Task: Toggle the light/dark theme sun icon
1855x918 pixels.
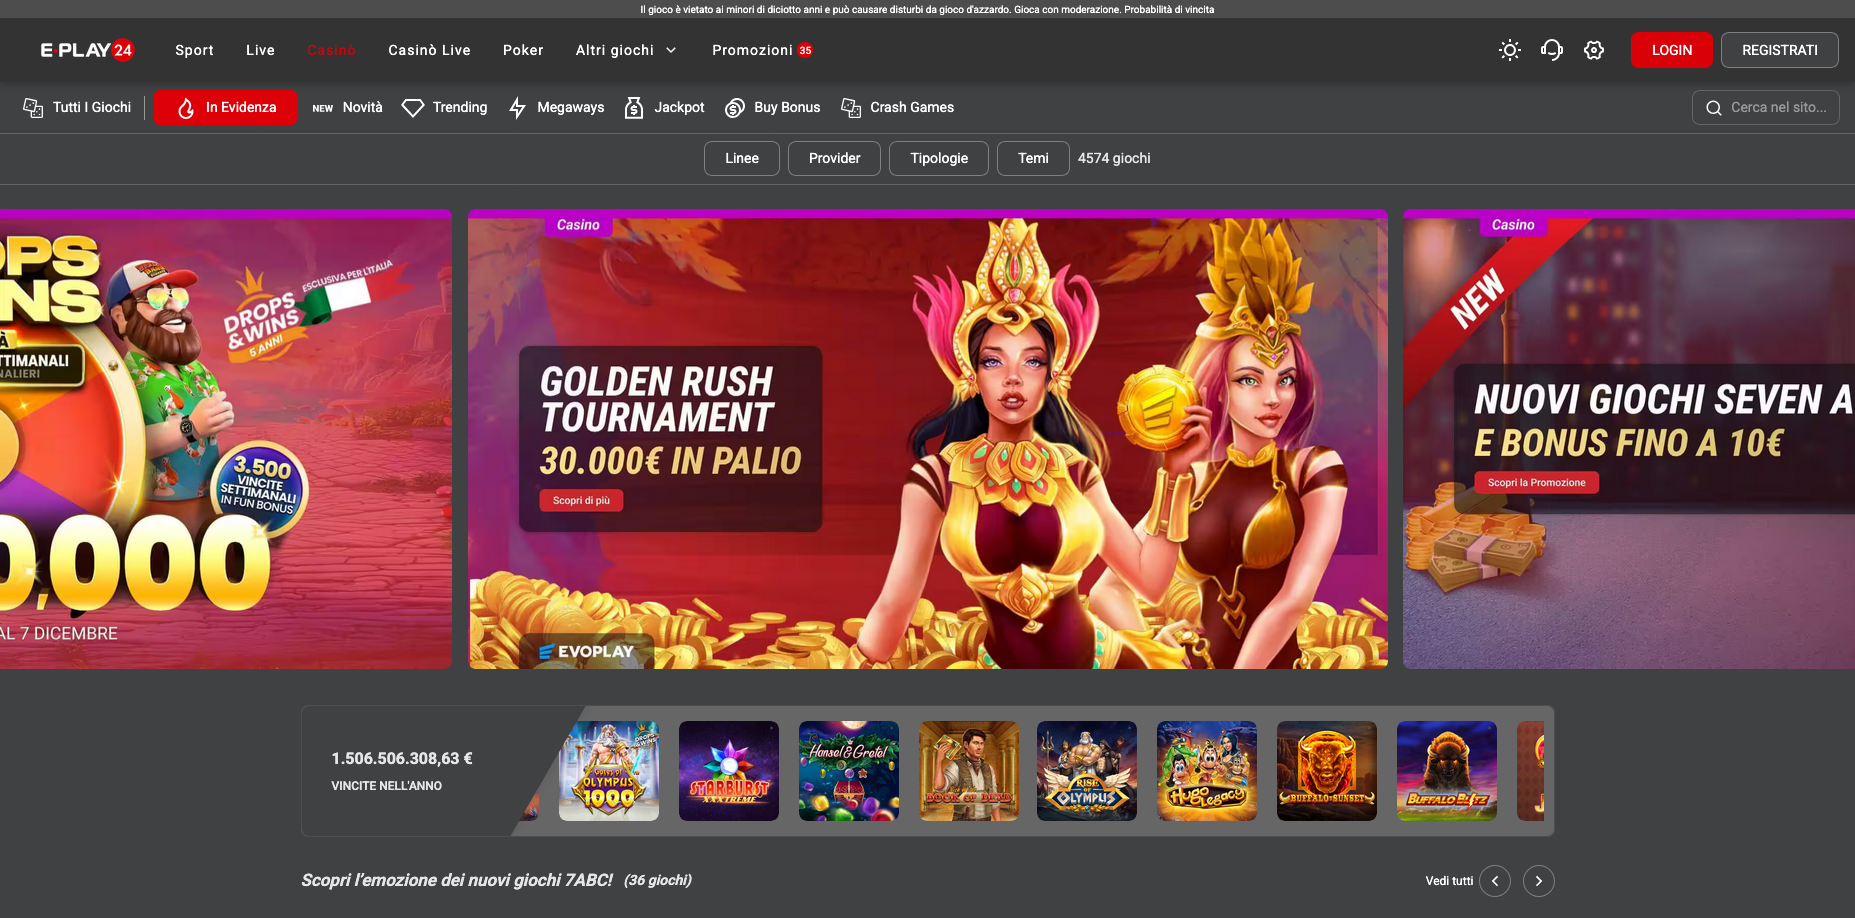Action: click(x=1509, y=50)
